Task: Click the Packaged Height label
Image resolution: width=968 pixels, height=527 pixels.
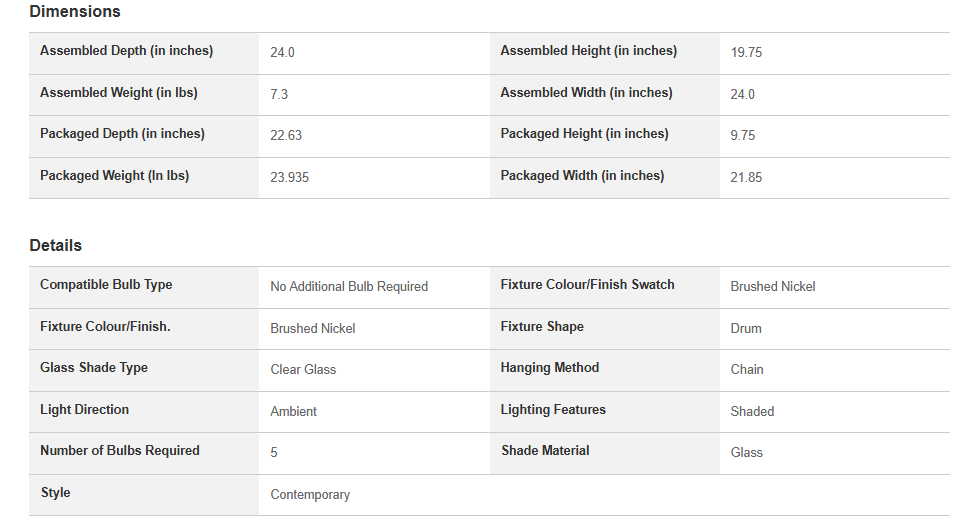Action: [x=584, y=134]
